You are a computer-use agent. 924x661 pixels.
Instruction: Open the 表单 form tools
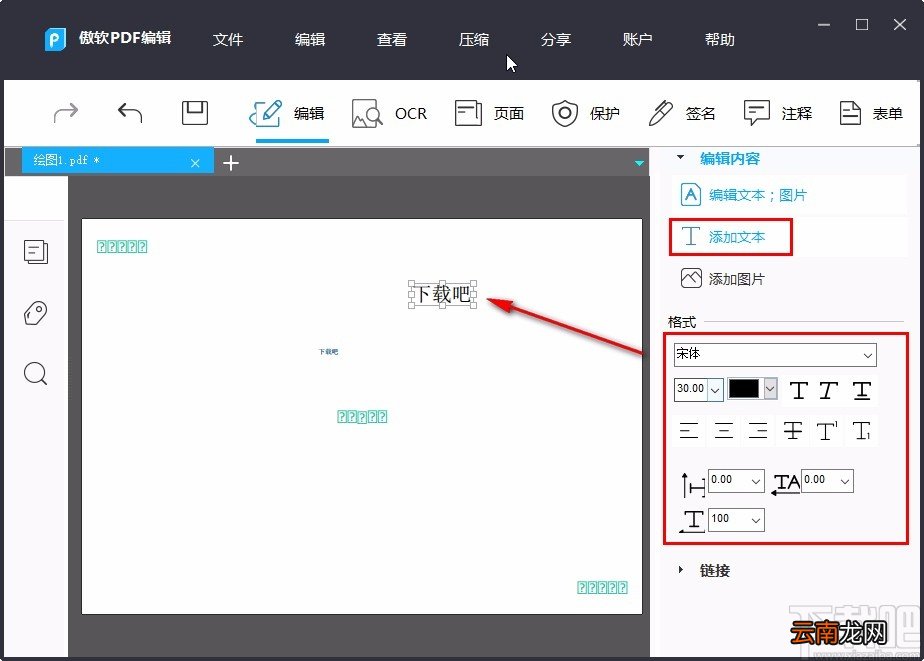tap(871, 113)
